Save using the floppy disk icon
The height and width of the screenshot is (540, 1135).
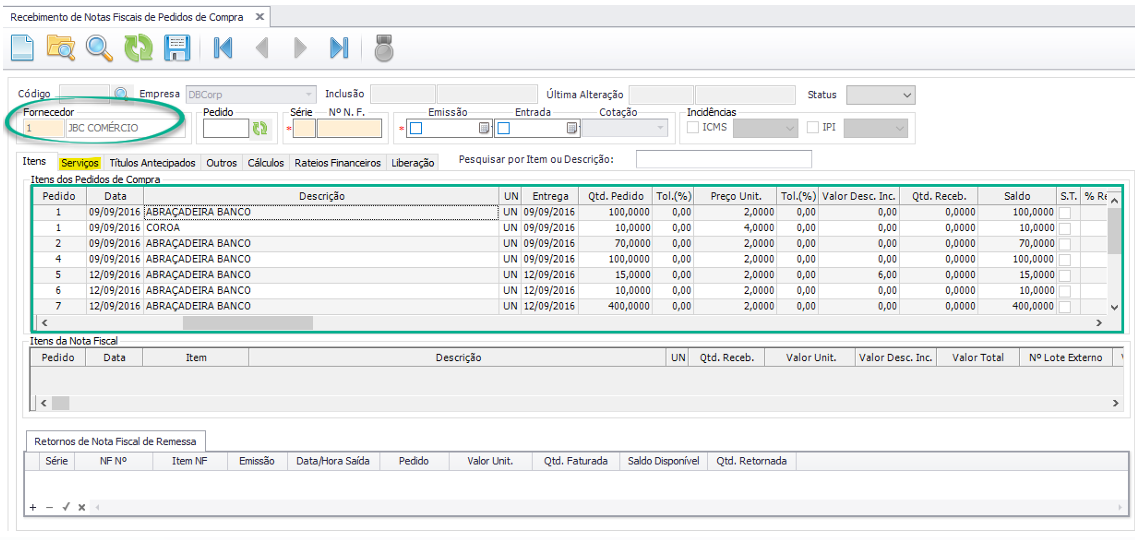pos(177,47)
